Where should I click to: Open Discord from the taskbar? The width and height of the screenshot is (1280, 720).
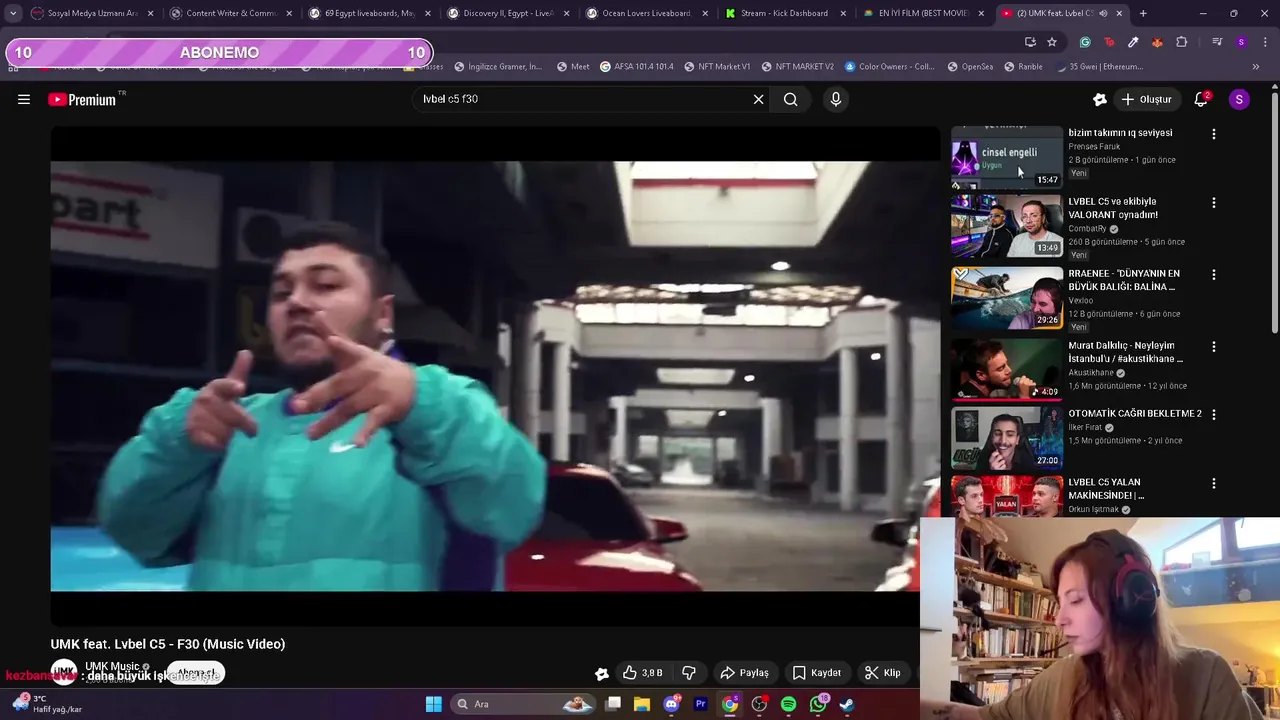672,704
